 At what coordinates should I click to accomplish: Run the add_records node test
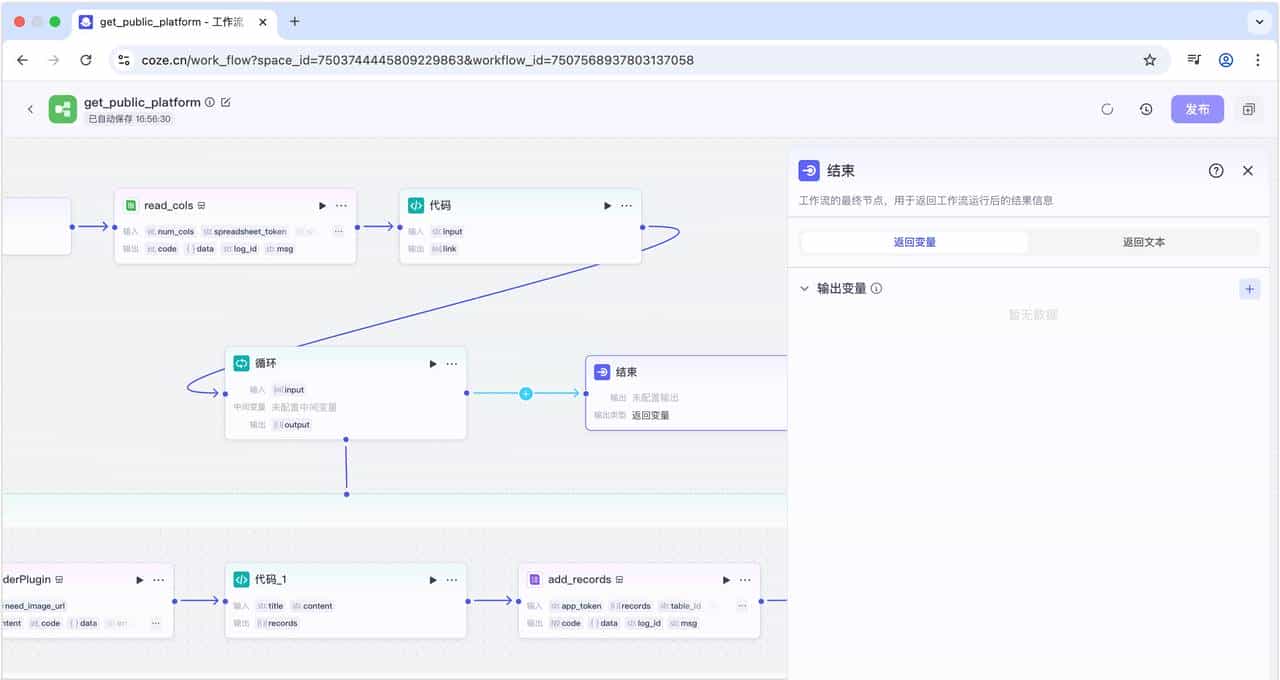tap(726, 580)
